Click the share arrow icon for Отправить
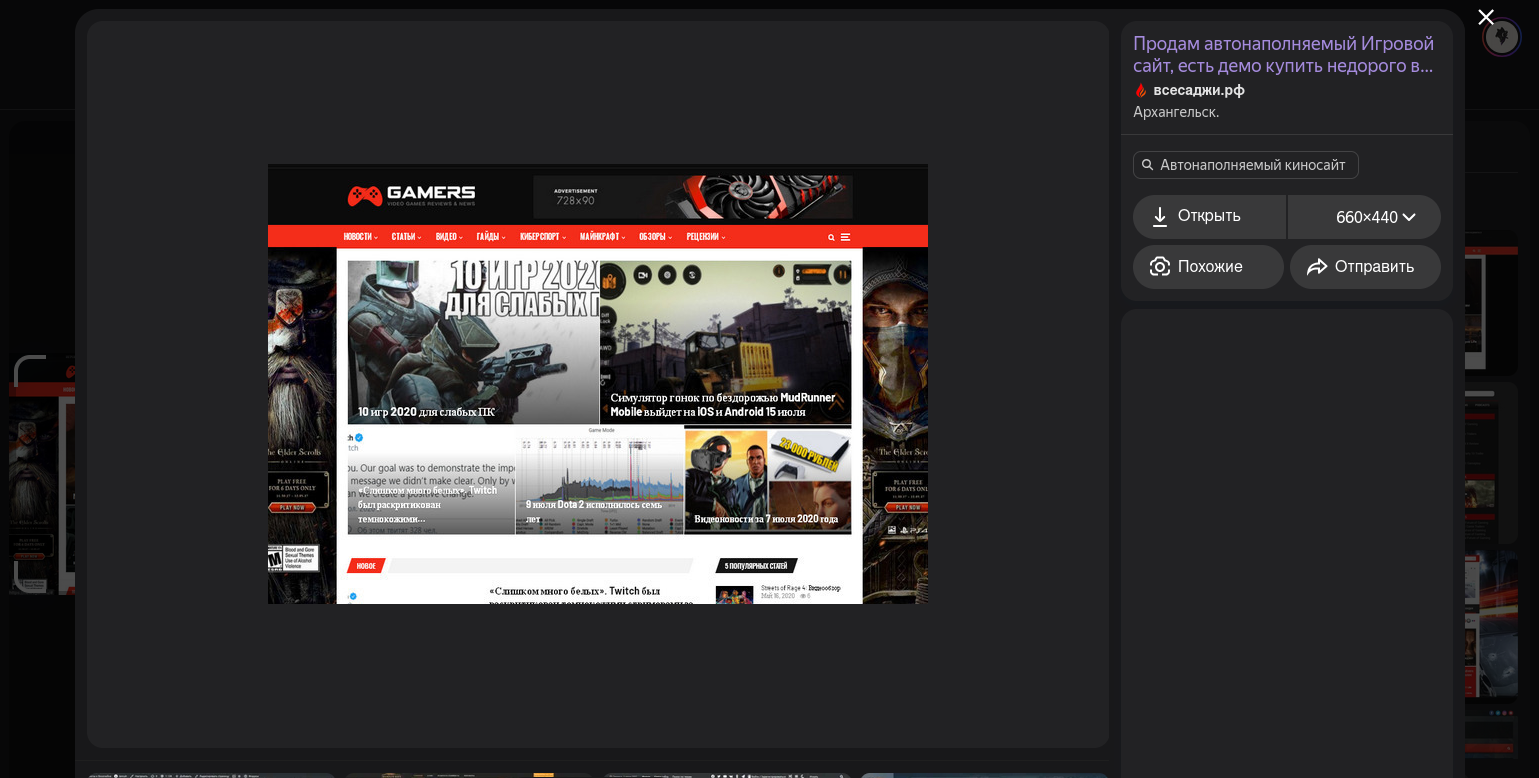1539x778 pixels. click(x=1317, y=267)
